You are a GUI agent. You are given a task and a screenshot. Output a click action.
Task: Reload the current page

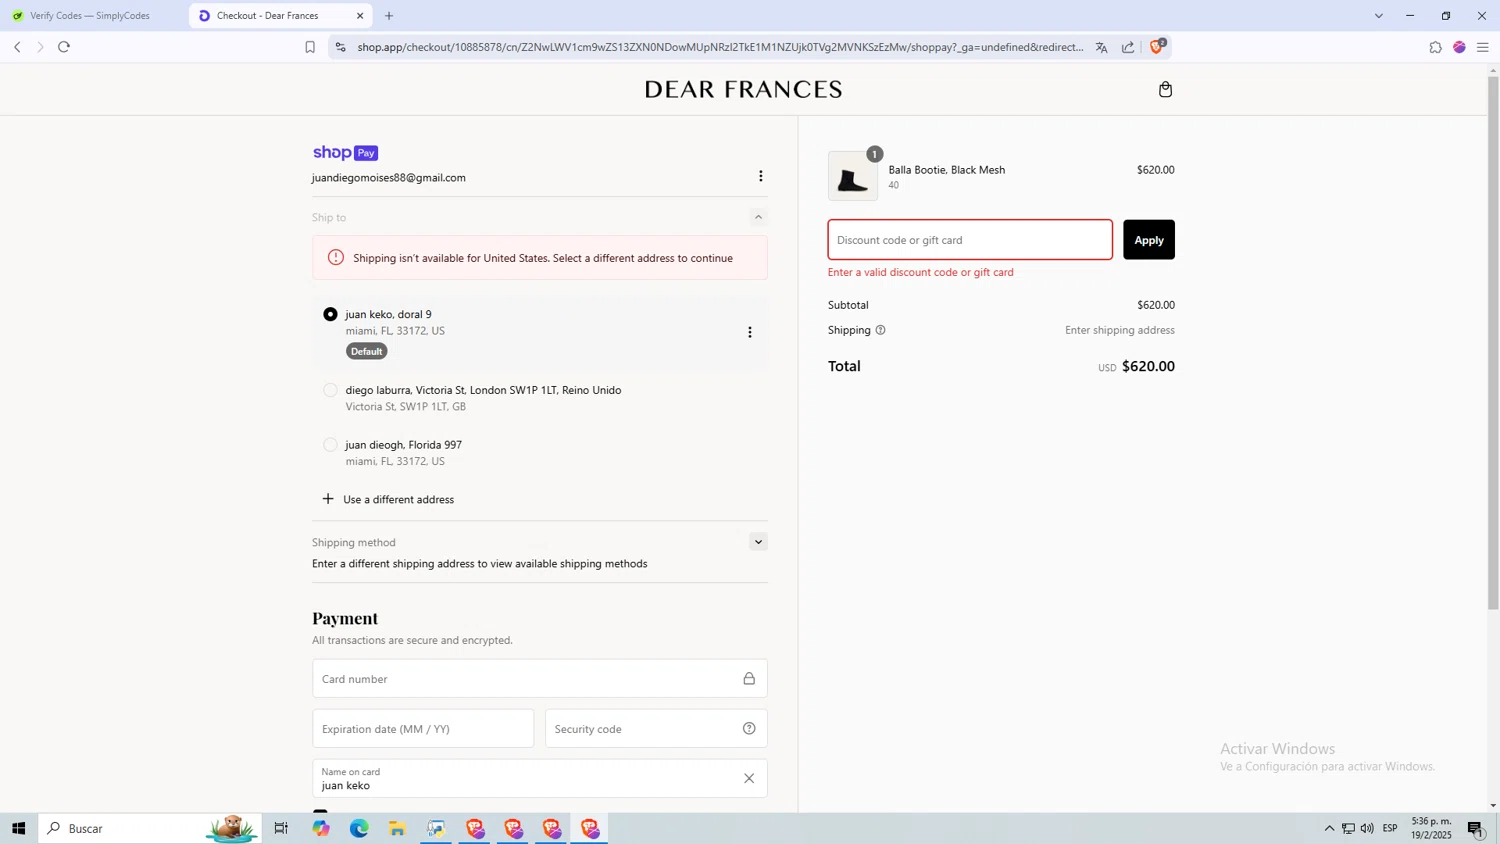64,47
